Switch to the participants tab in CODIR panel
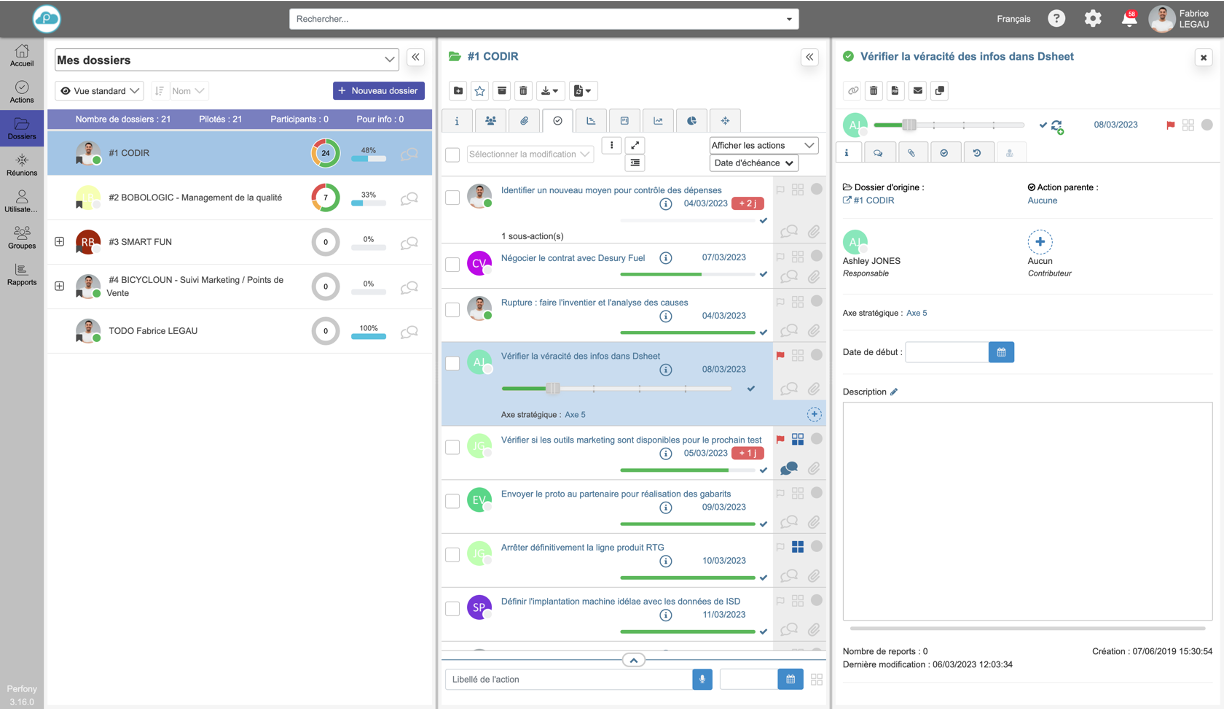The height and width of the screenshot is (710, 1224). pyautogui.click(x=490, y=121)
